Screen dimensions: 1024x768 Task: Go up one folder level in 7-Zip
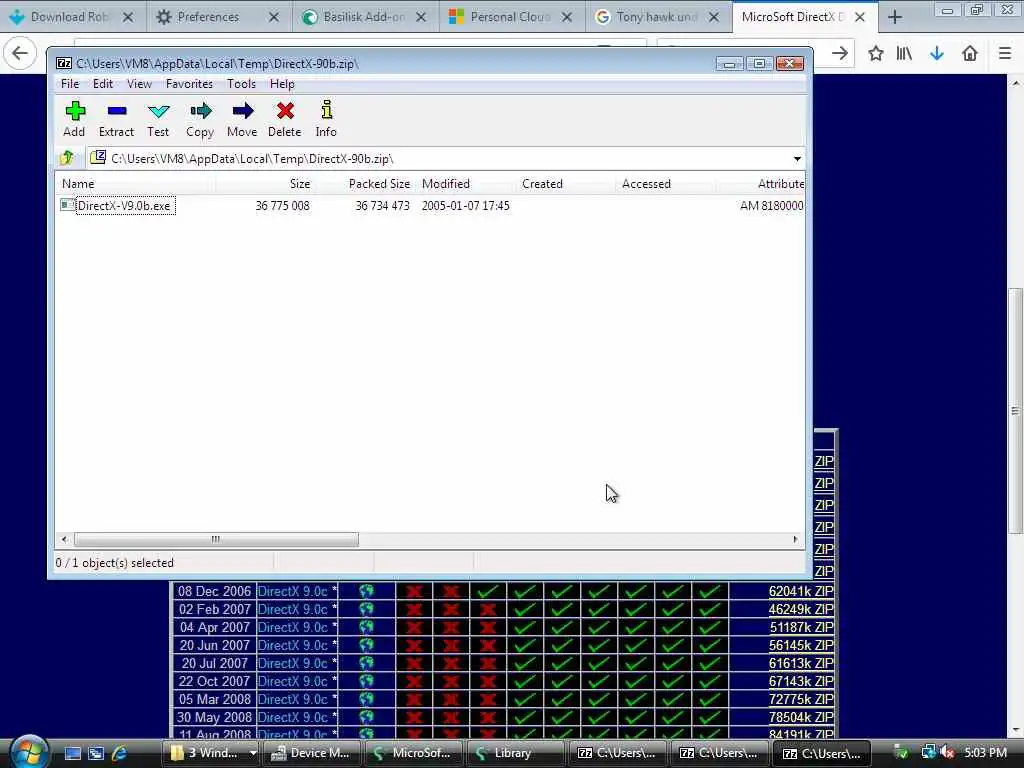(67, 158)
